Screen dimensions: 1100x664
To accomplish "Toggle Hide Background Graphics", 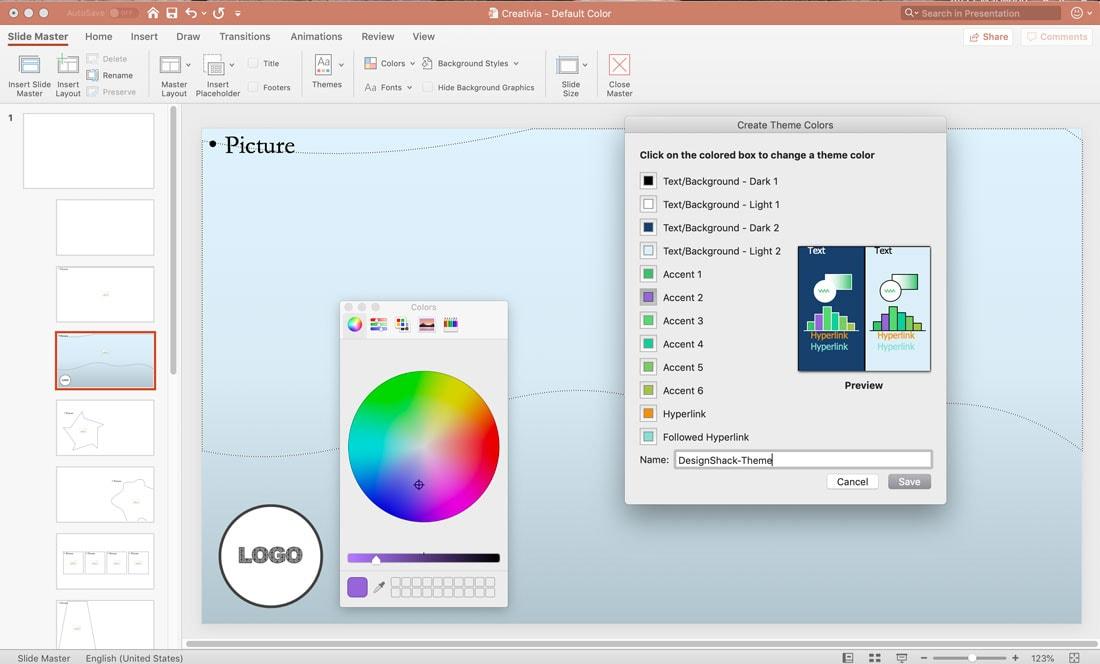I will click(425, 87).
